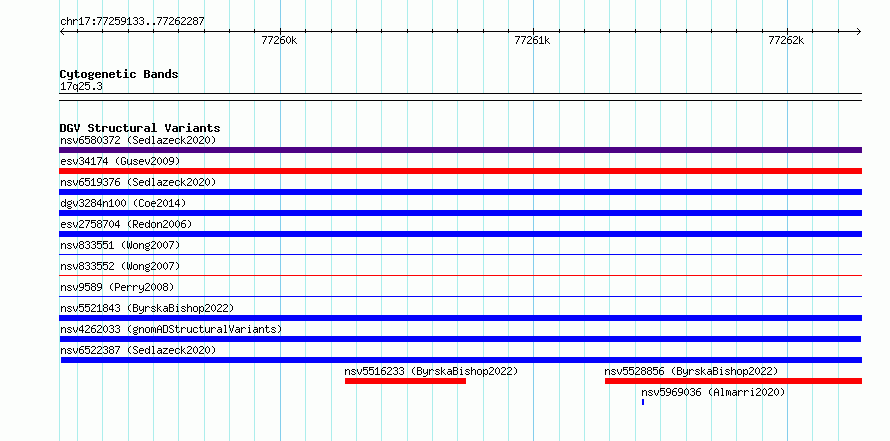The image size is (890, 441).
Task: Open nsv5516233 (ByrskaBishop2022) label
Action: [x=431, y=371]
